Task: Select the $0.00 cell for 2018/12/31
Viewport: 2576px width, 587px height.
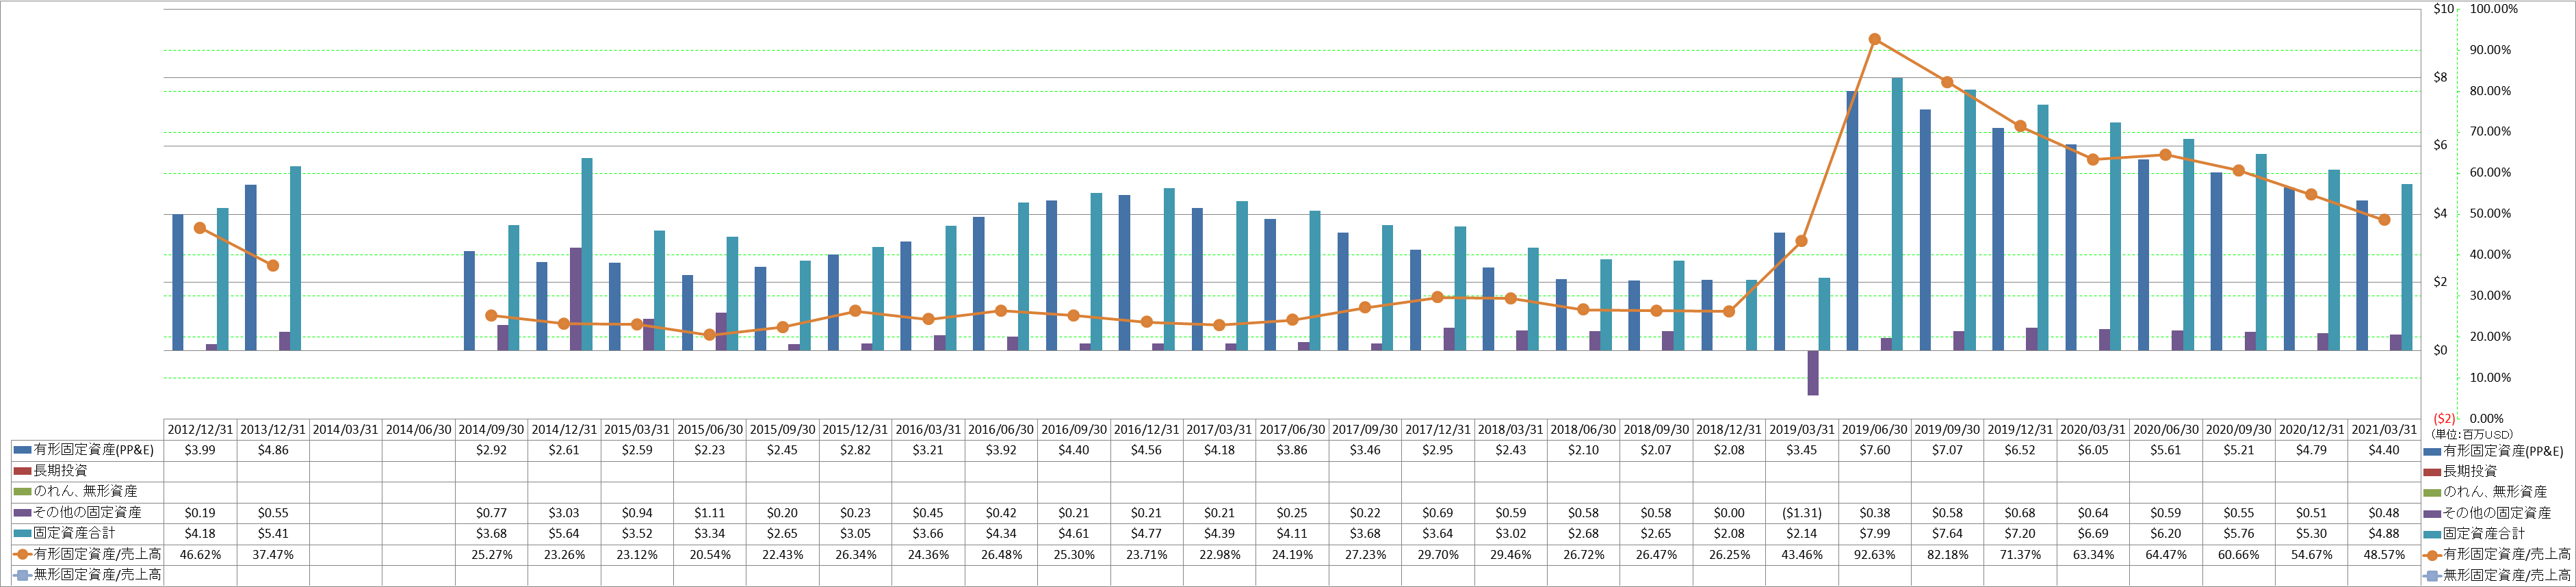Action: click(x=1729, y=513)
